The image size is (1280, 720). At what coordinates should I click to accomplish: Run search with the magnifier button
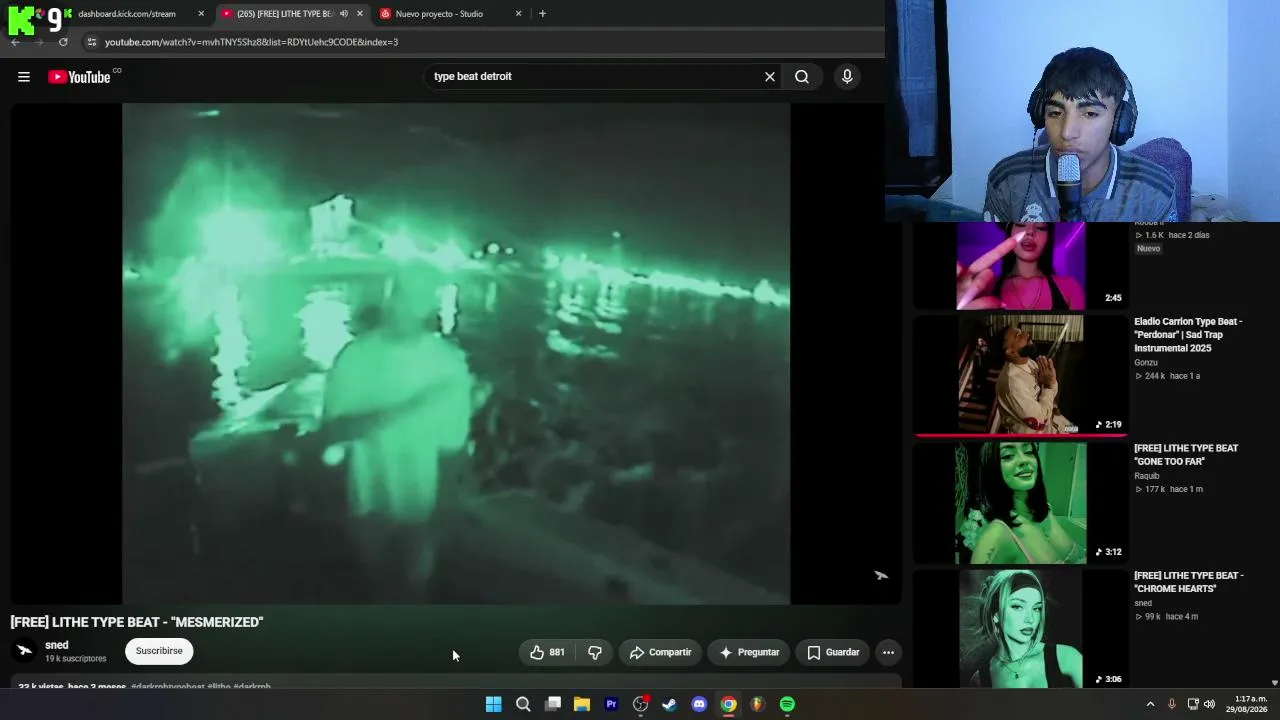tap(802, 77)
